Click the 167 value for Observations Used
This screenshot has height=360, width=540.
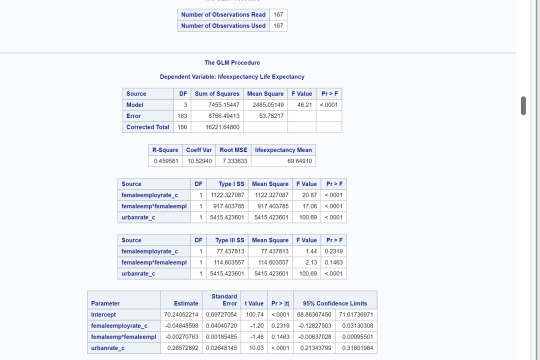[x=278, y=26]
